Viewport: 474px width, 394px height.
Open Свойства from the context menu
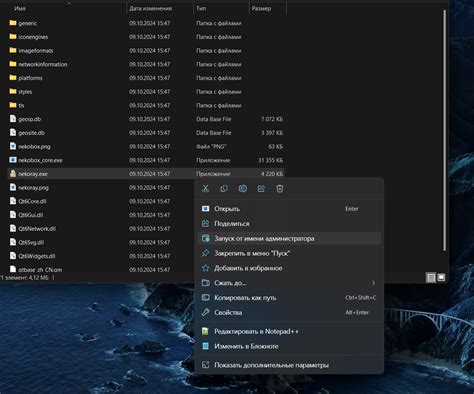[289, 312]
